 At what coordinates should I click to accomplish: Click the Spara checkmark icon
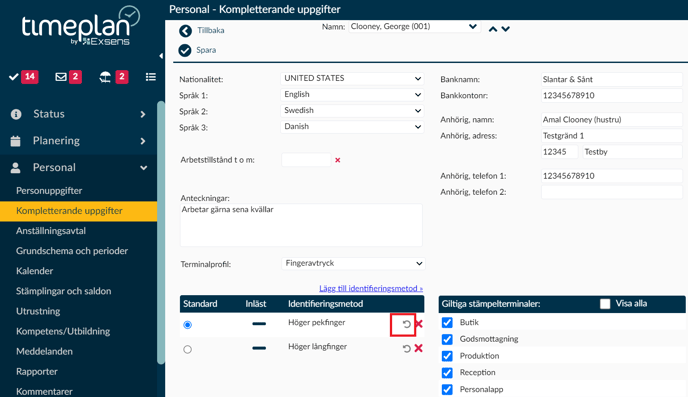185,50
